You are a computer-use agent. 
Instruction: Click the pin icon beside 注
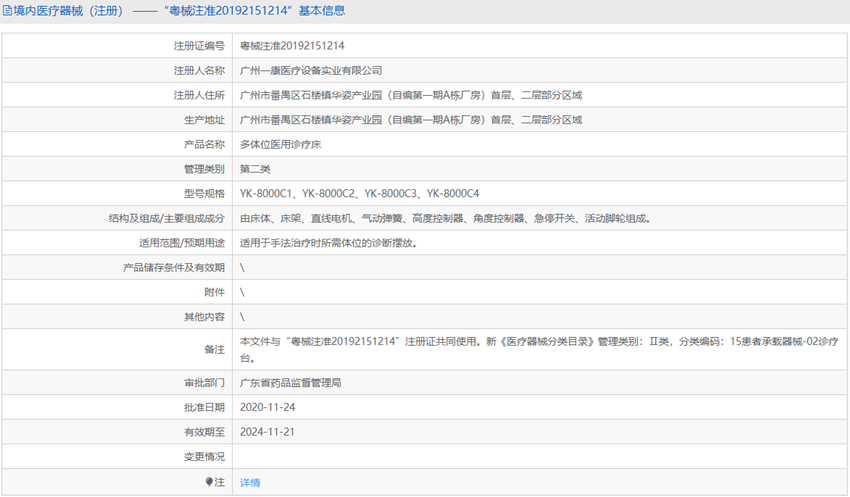coord(209,482)
